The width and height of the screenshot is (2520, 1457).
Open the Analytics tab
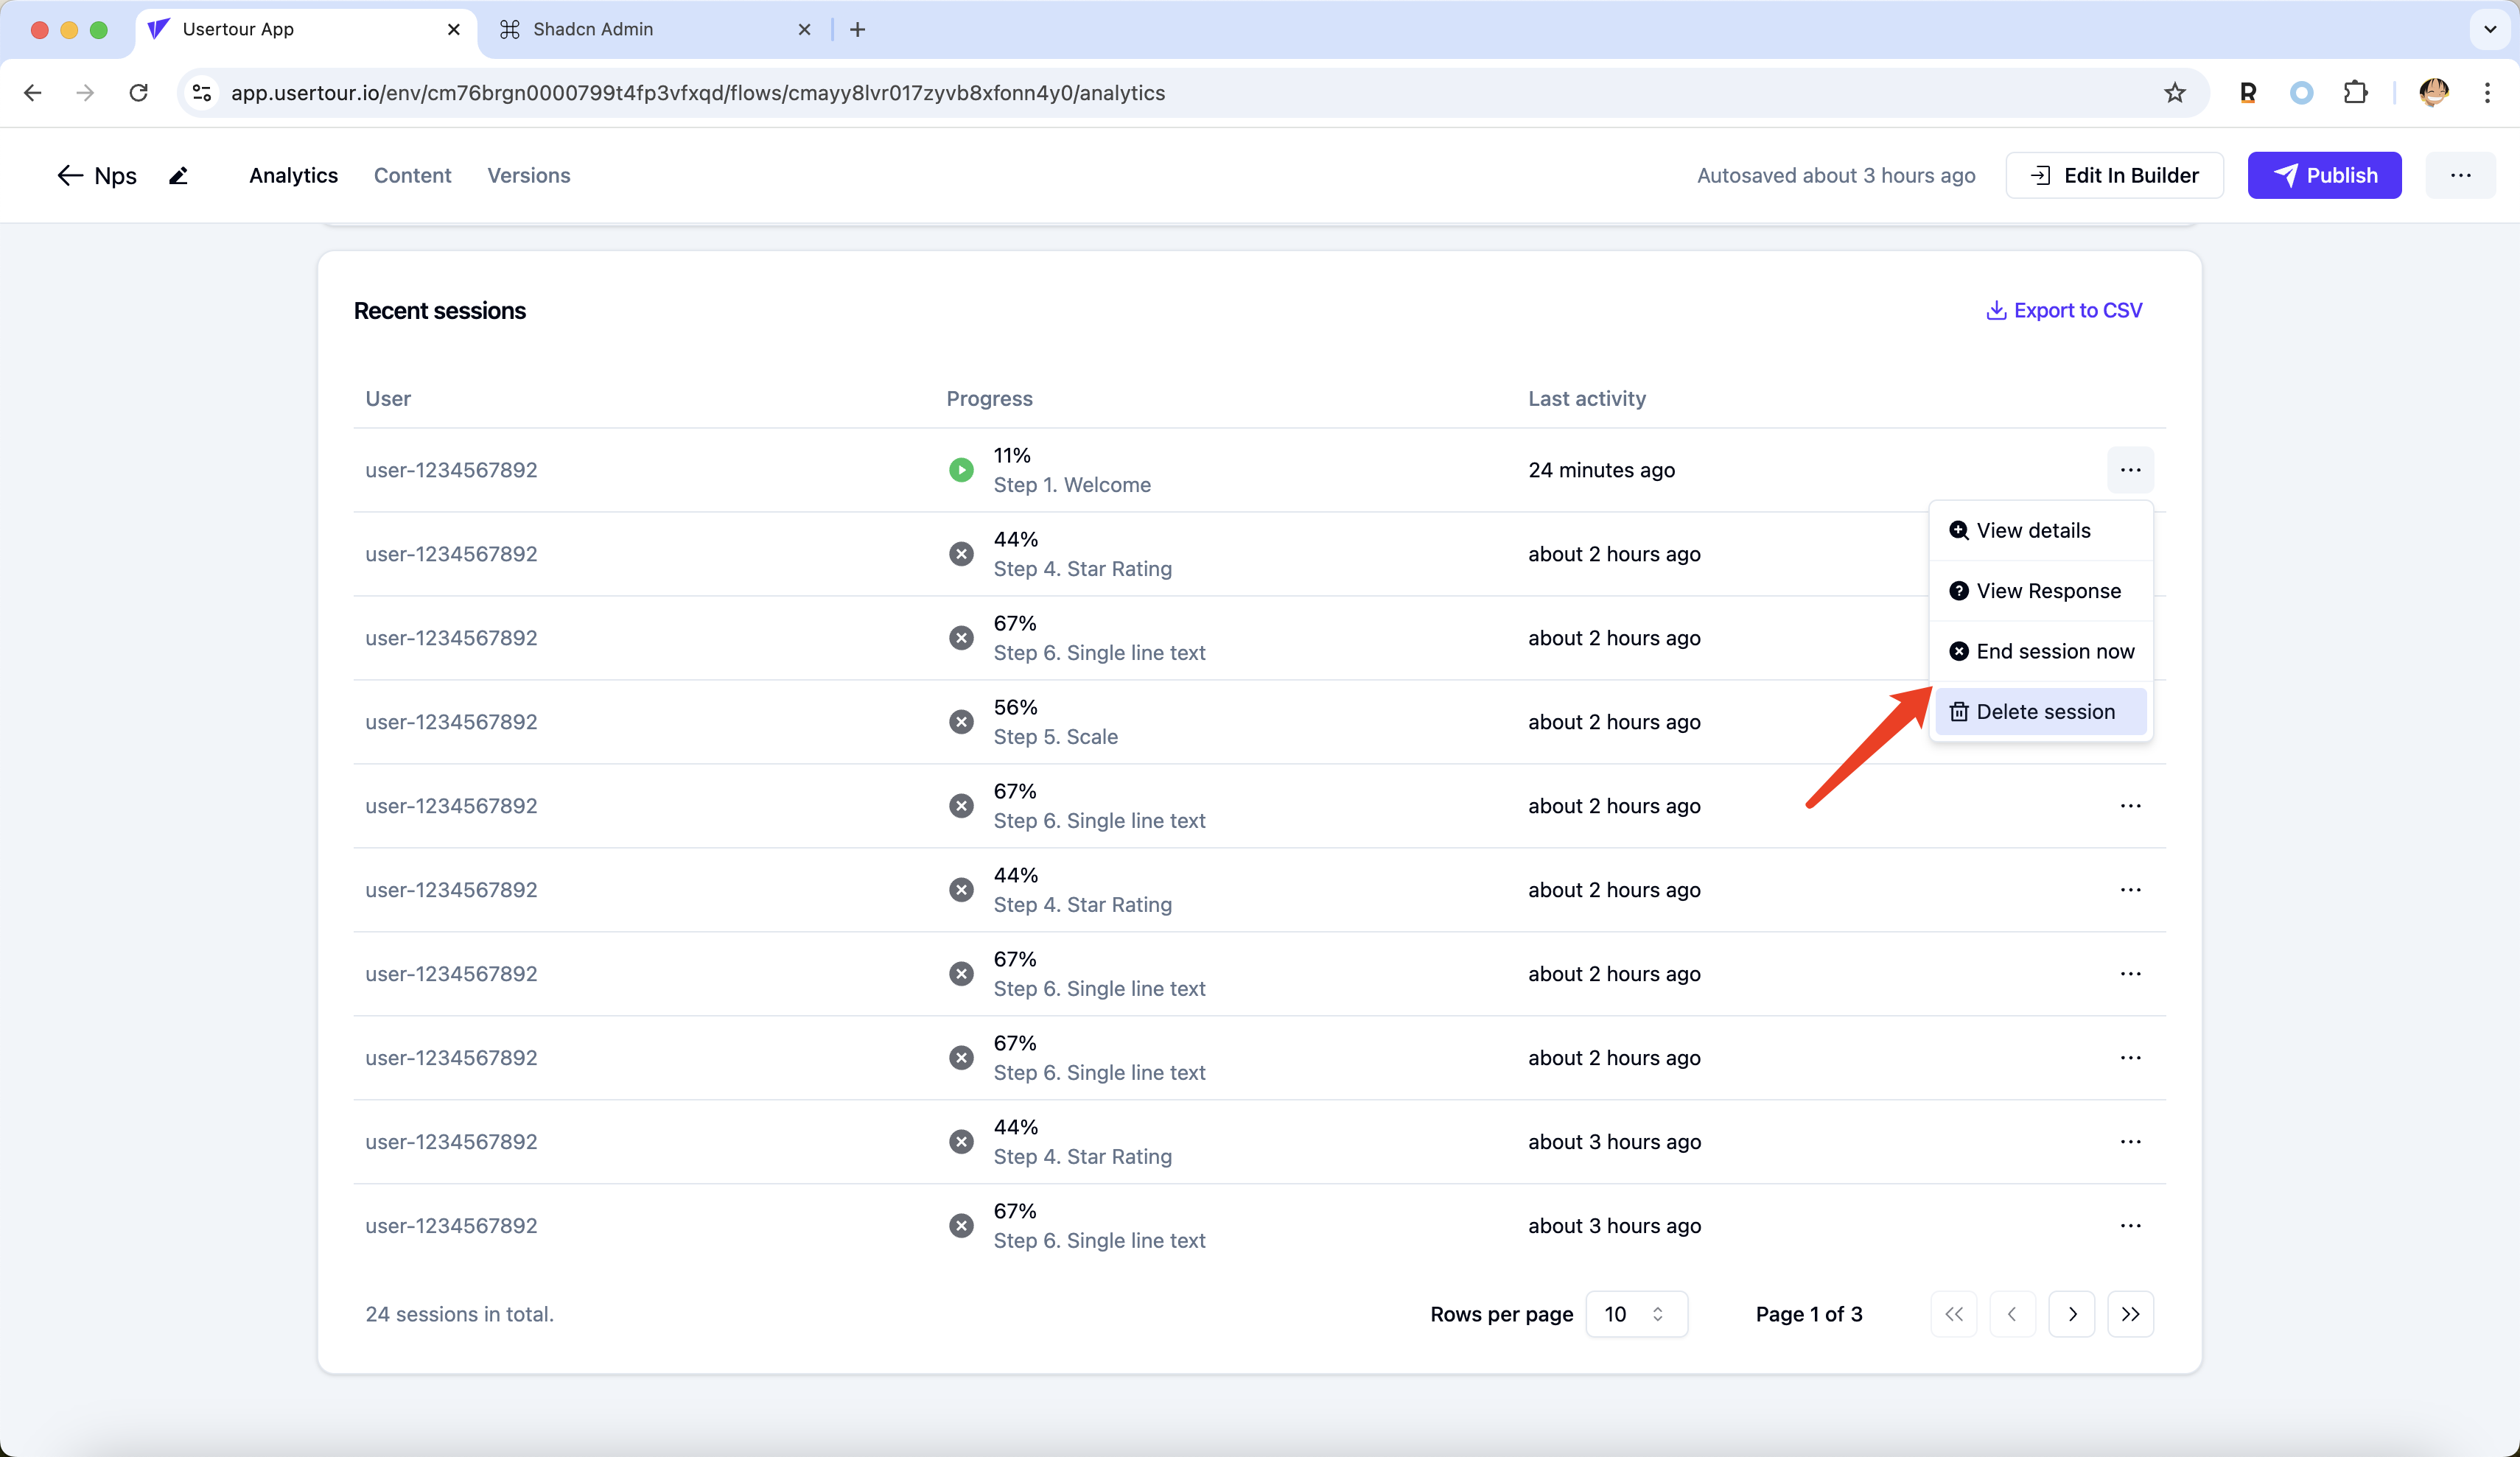293,175
